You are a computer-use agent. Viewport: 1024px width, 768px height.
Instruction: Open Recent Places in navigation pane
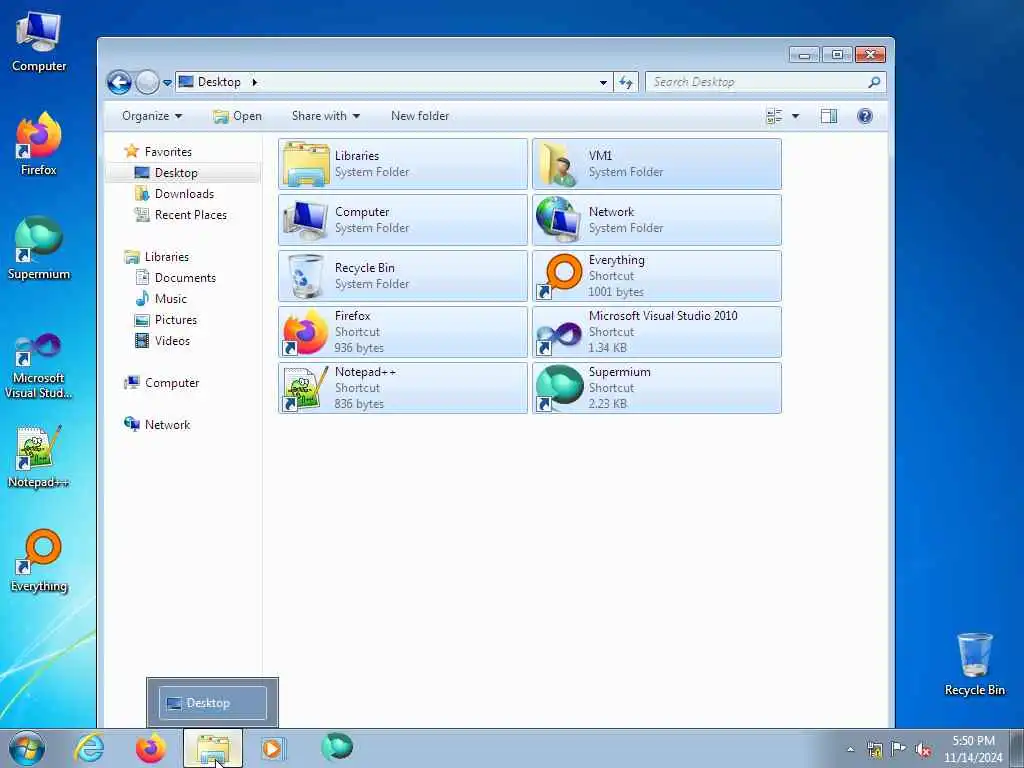tap(191, 215)
